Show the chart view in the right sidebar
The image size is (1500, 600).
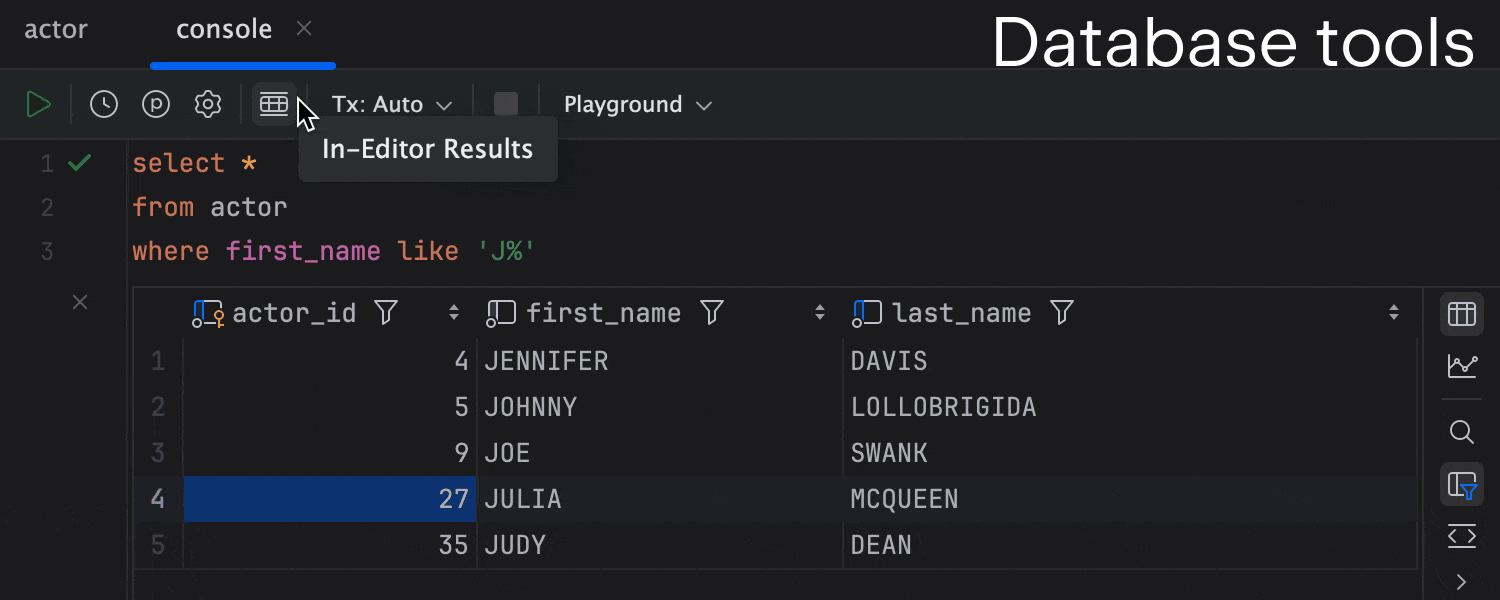coord(1462,367)
